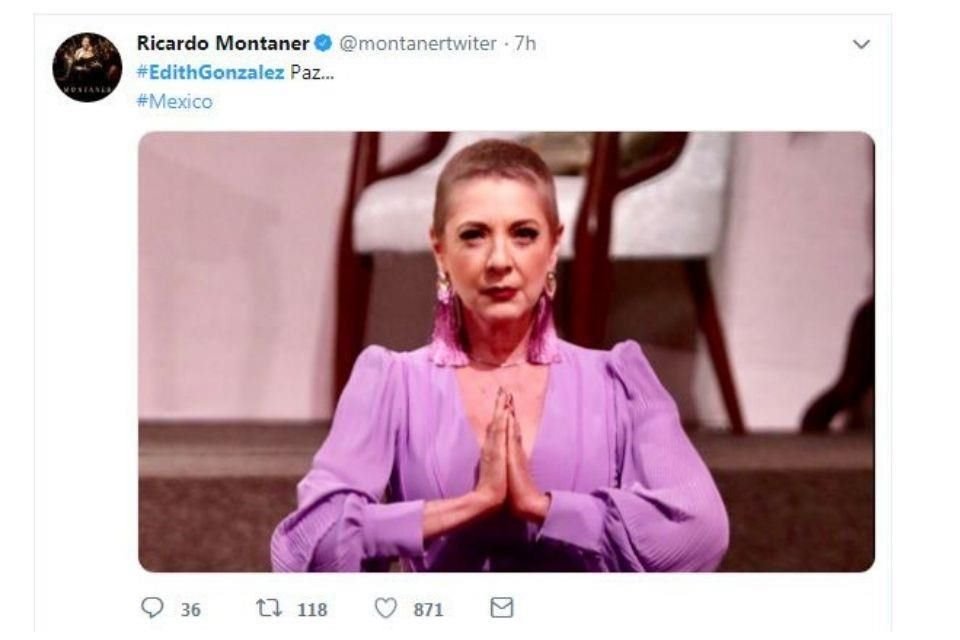This screenshot has width=960, height=640.
Task: Like the tweet with the heart icon
Action: click(x=386, y=608)
